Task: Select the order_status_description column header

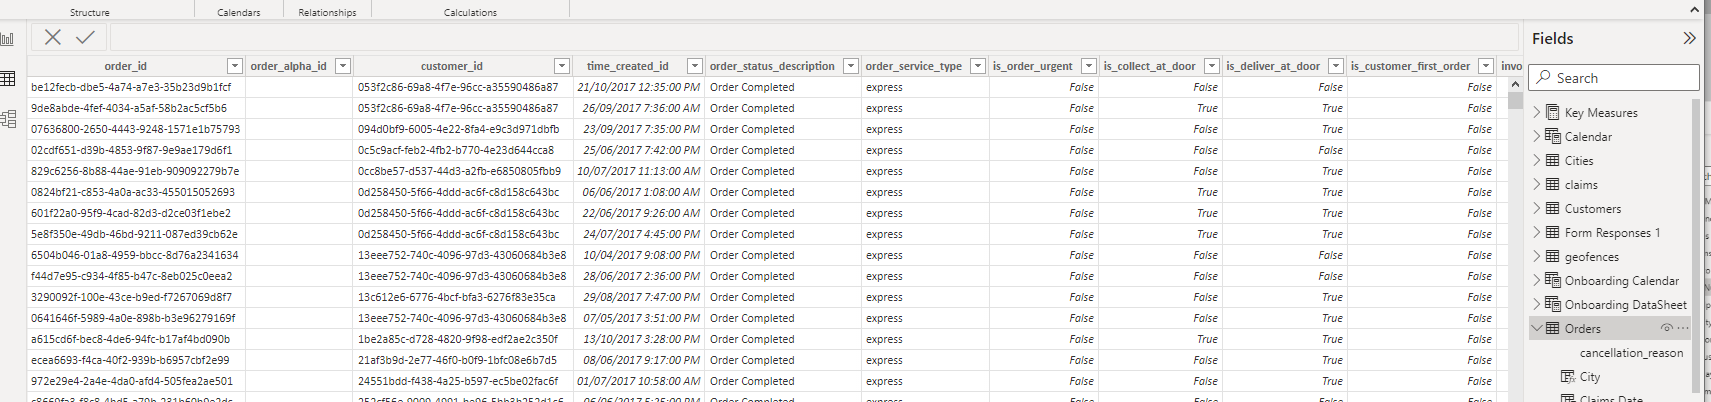Action: click(771, 66)
